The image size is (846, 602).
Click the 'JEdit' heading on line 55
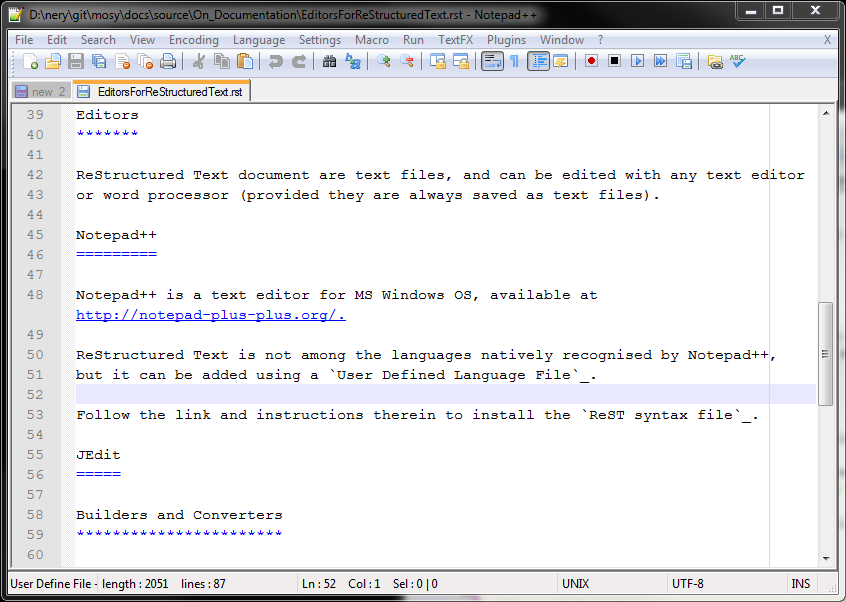tap(98, 455)
